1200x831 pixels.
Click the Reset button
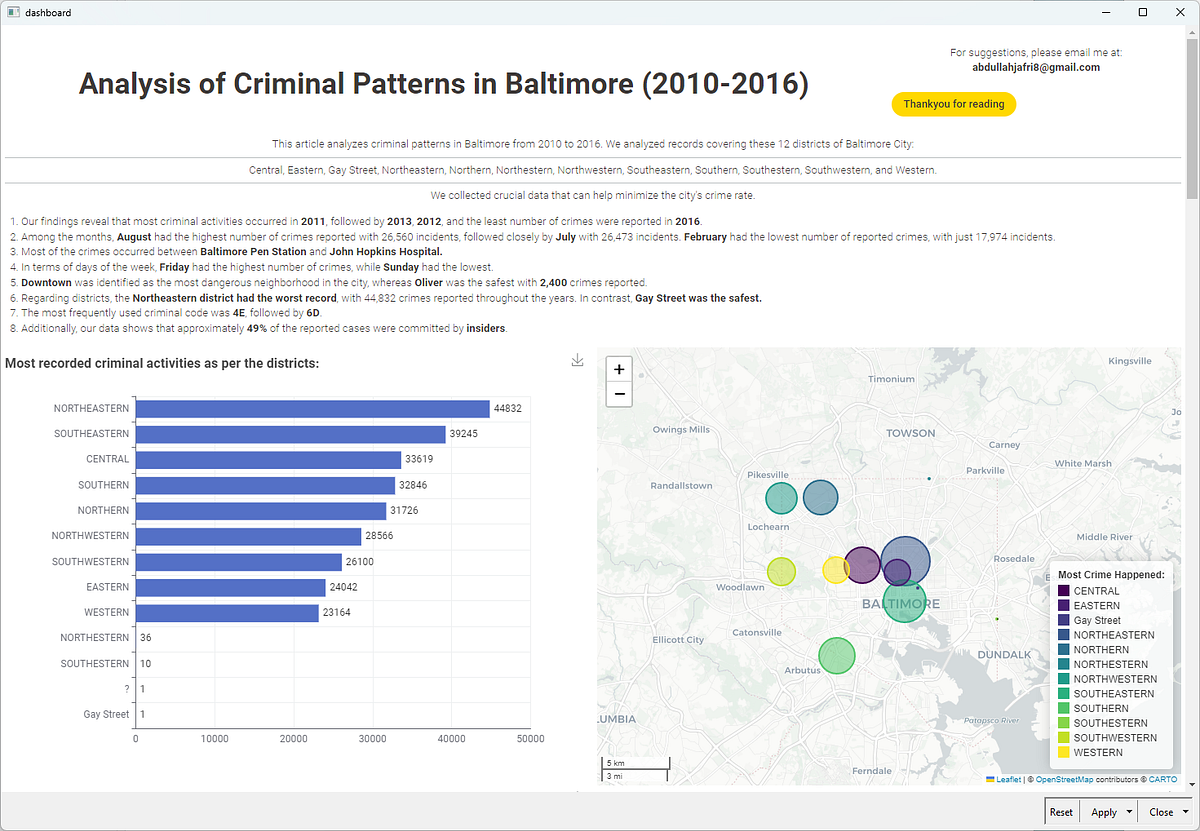1061,812
